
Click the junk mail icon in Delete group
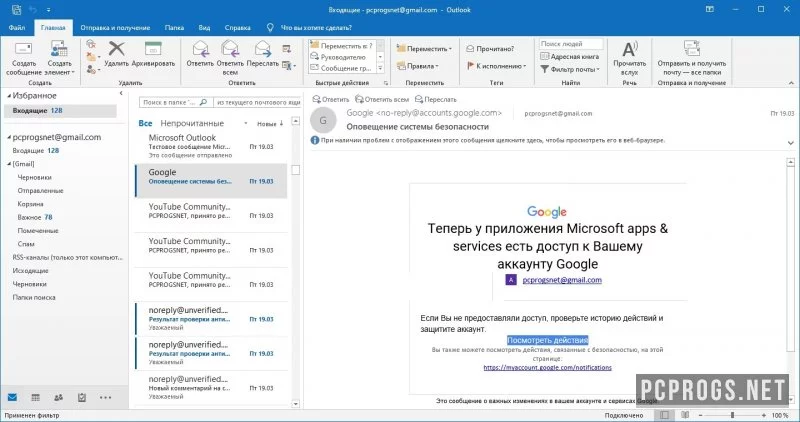coord(92,69)
